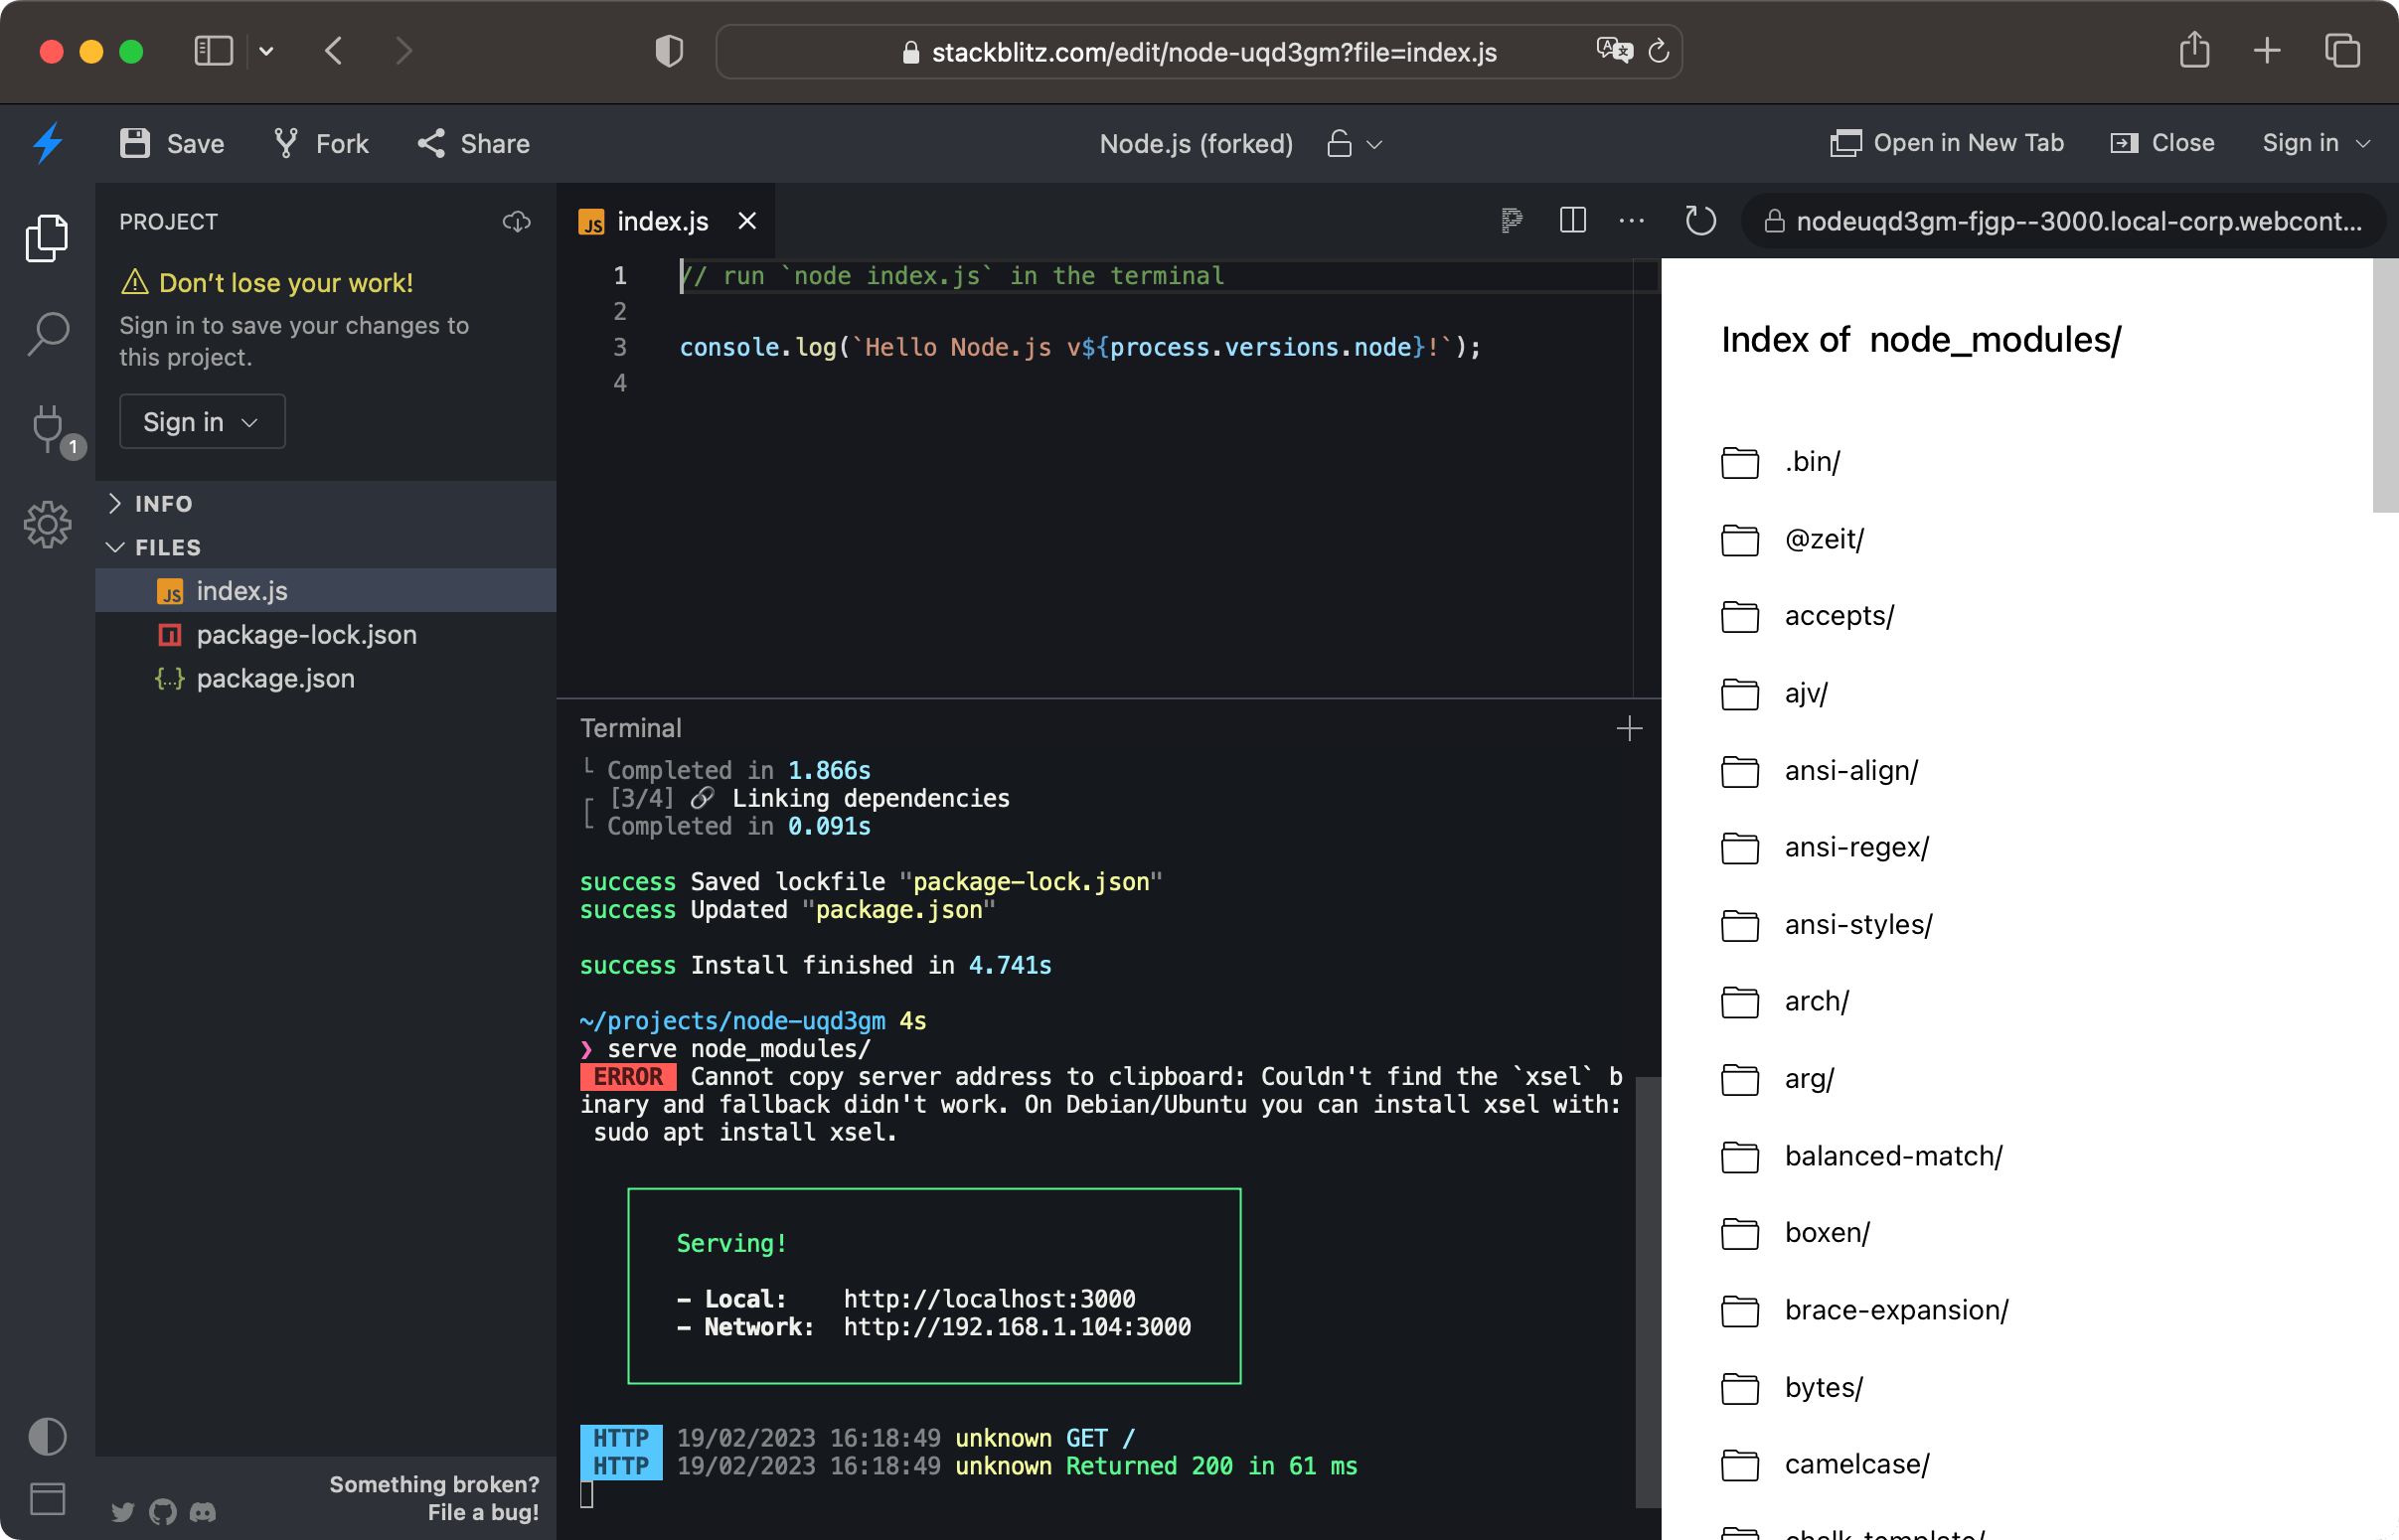Image resolution: width=2399 pixels, height=1540 pixels.
Task: Open the ports panel via the plug icon
Action: (47, 430)
